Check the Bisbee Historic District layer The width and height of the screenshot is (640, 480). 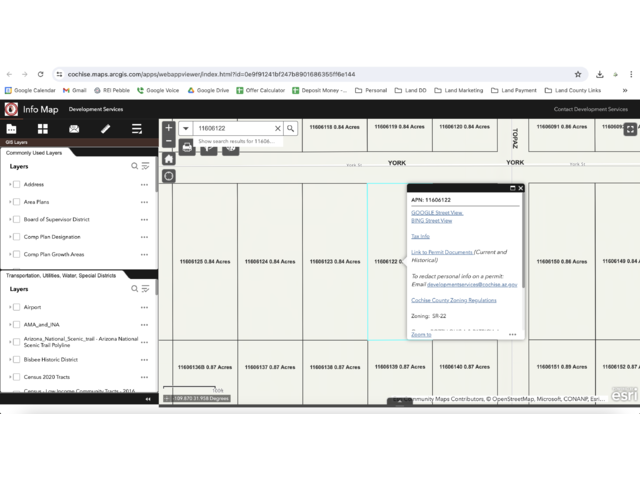(17, 359)
